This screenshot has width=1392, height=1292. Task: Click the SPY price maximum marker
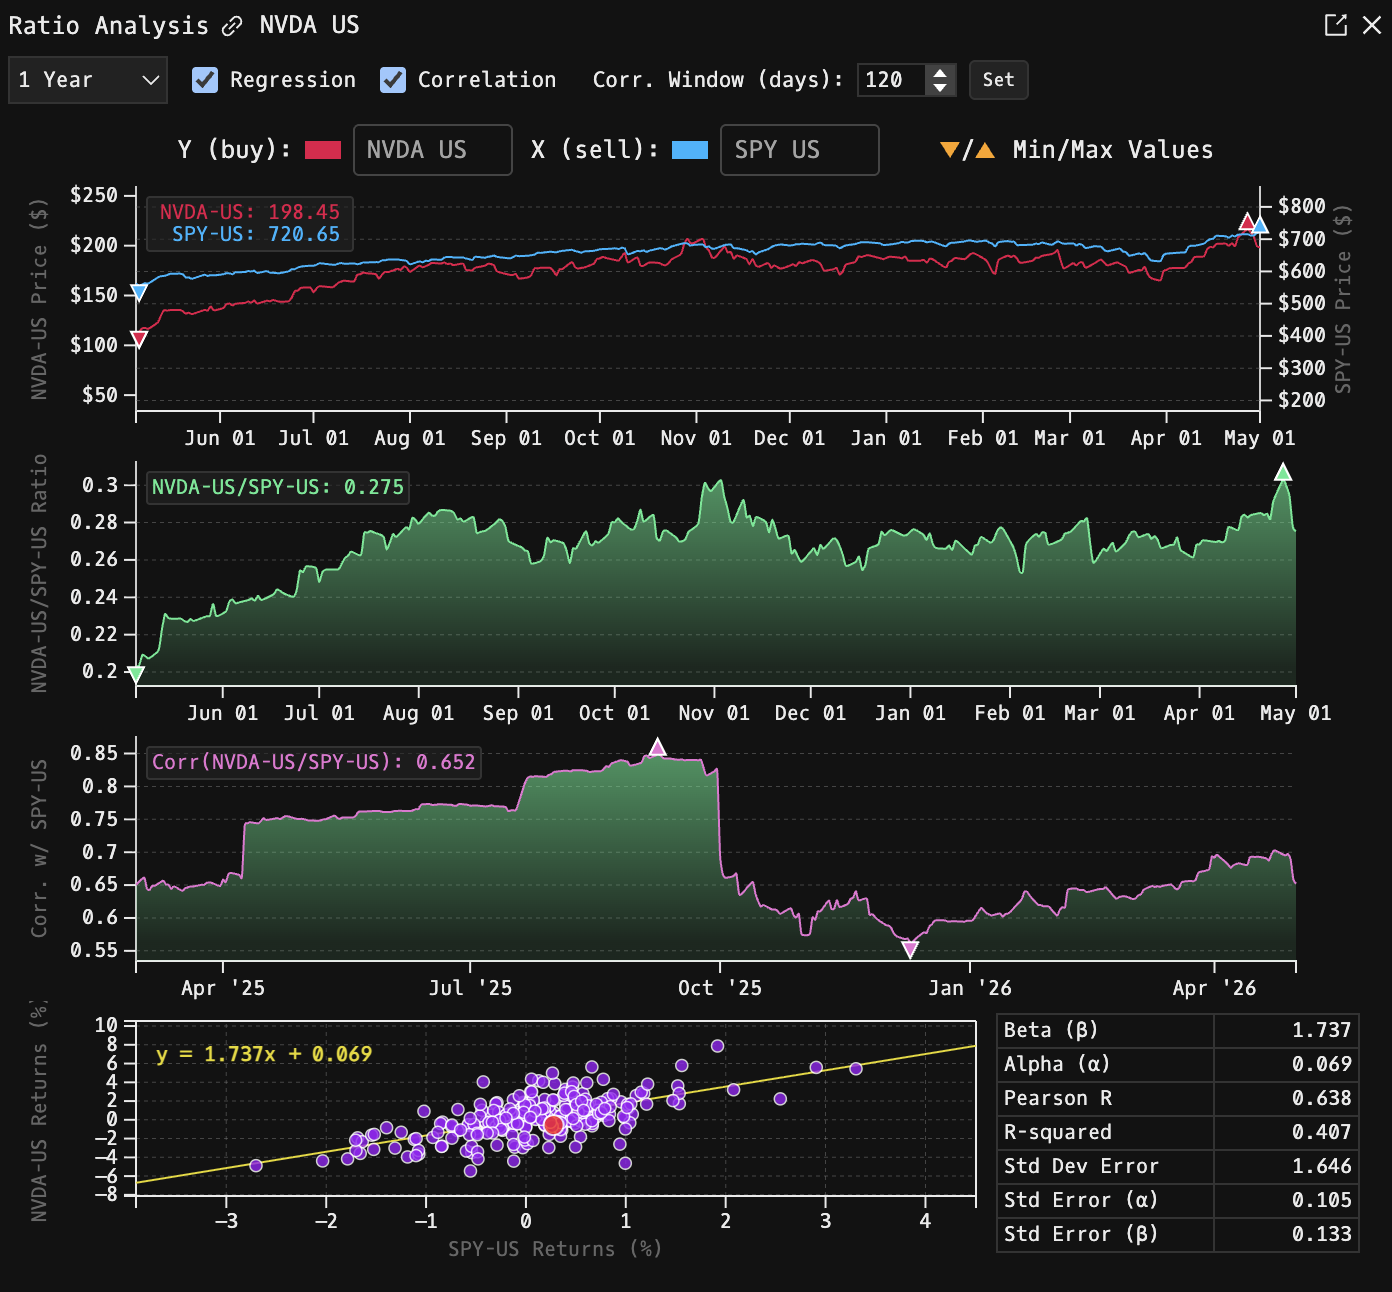(x=1260, y=225)
